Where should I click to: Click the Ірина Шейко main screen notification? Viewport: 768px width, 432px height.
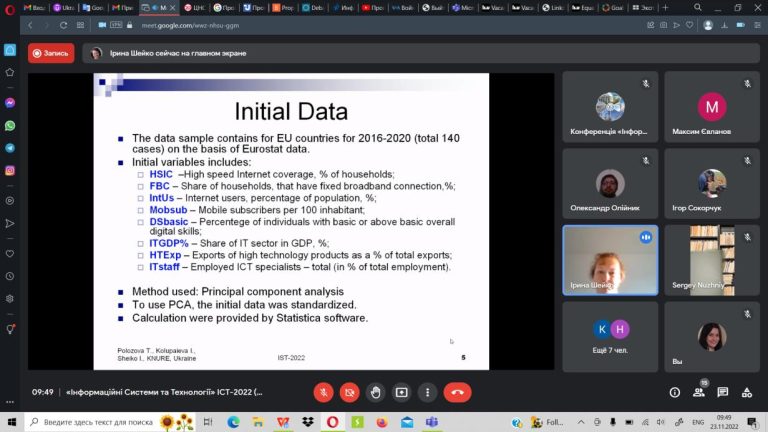point(421,53)
